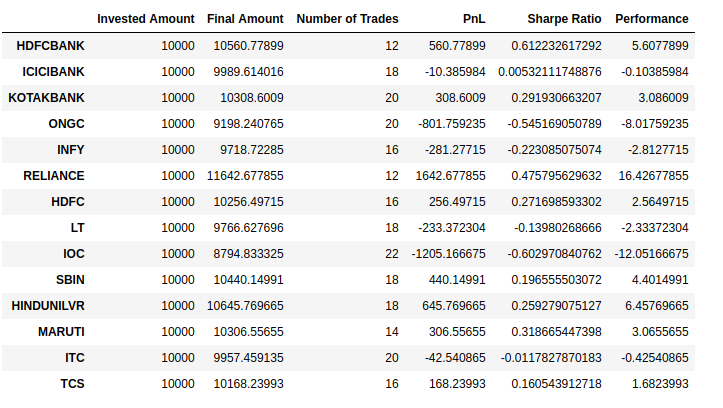Select the PnL column header
This screenshot has height=408, width=723.
pyautogui.click(x=474, y=19)
